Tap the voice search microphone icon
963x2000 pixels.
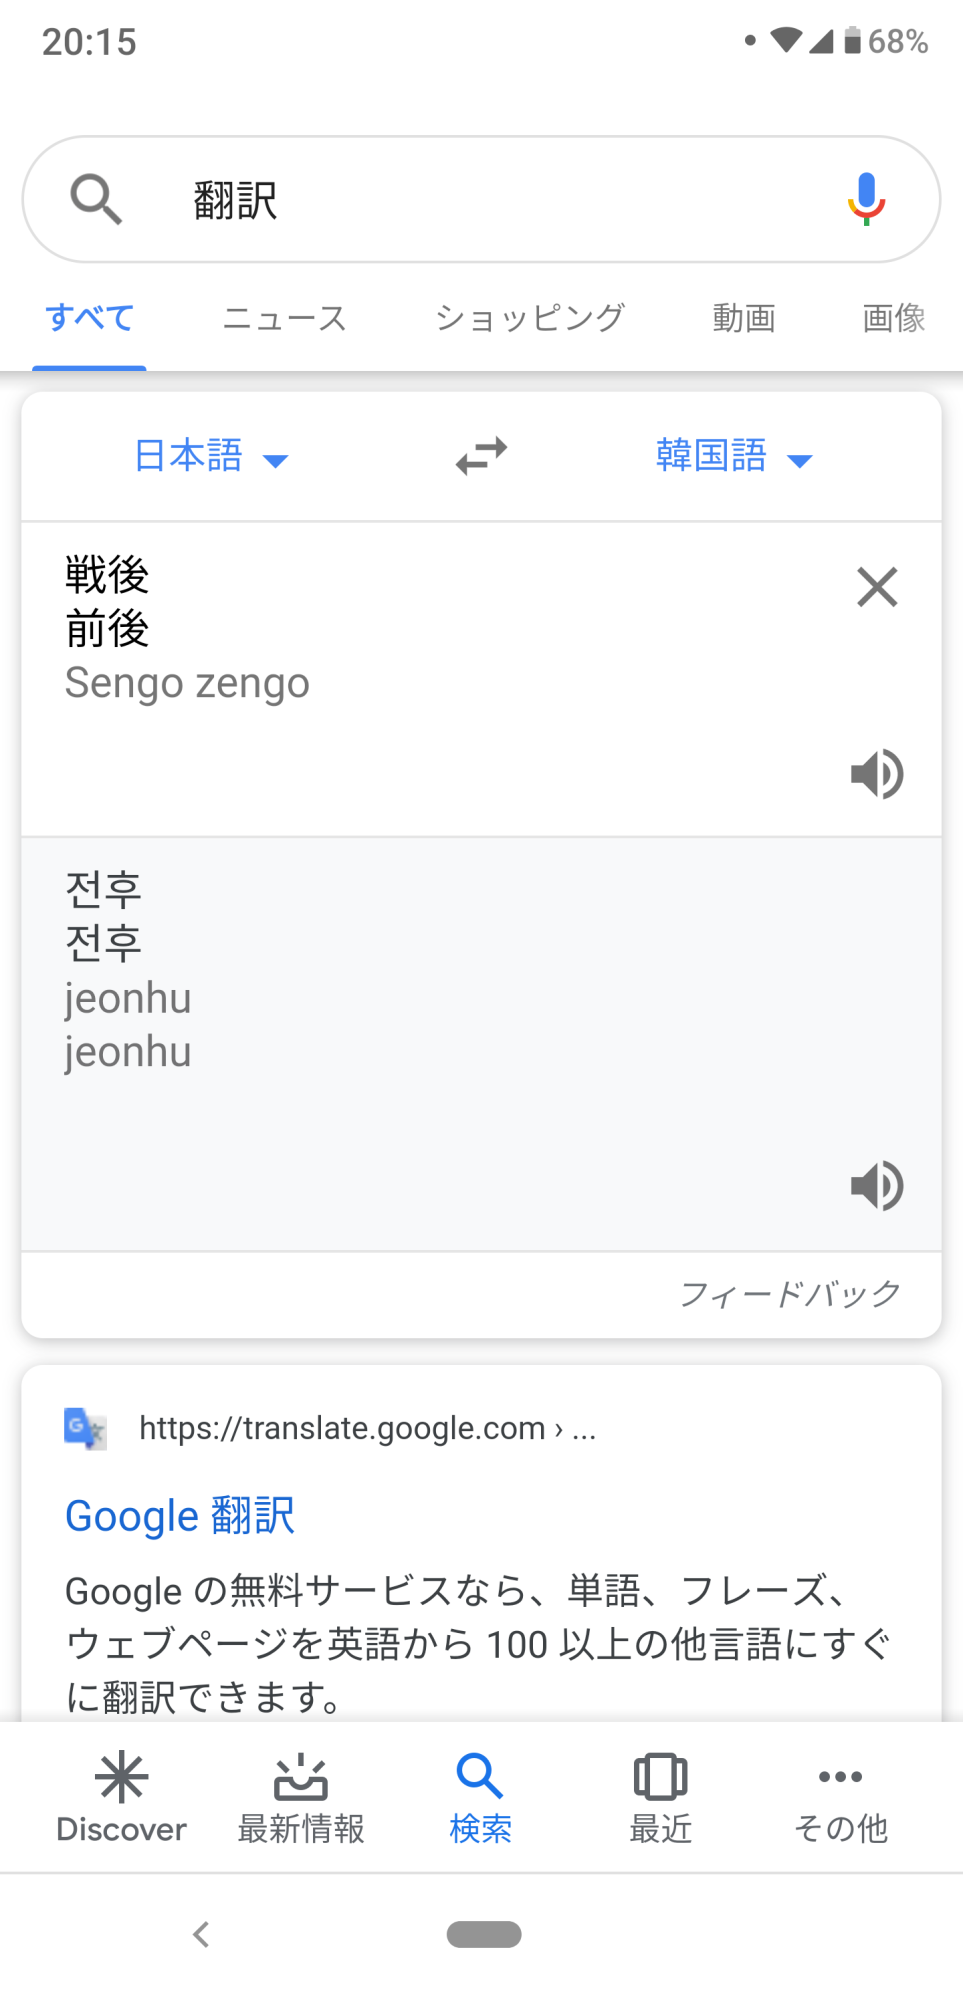point(866,199)
